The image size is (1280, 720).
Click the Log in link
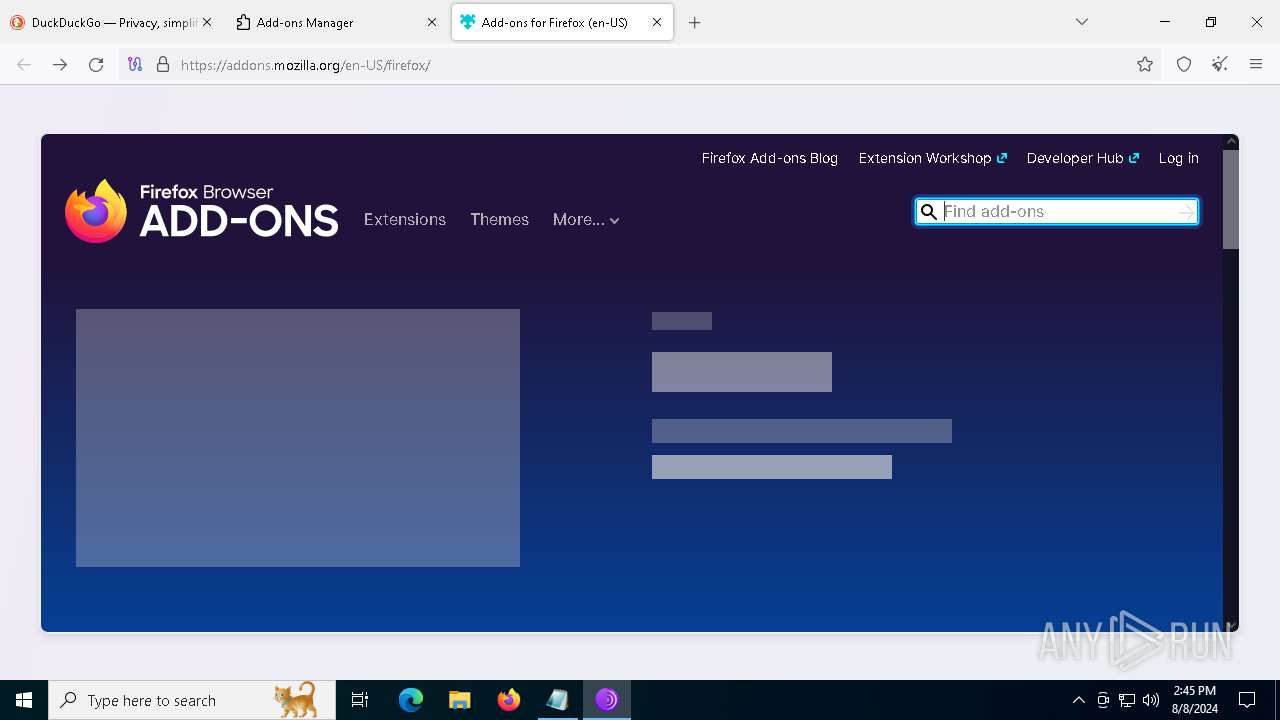pyautogui.click(x=1178, y=158)
